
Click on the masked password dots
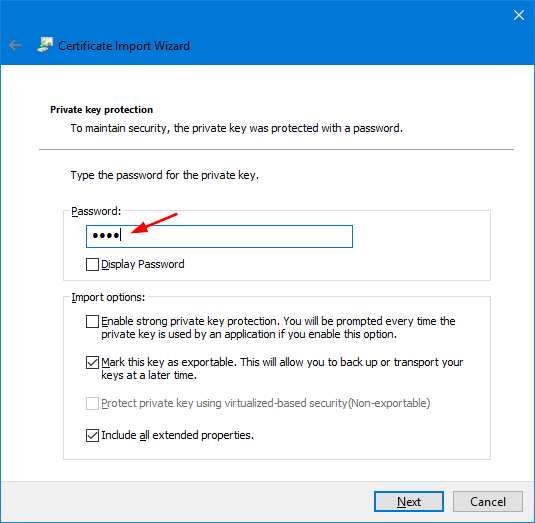(106, 235)
